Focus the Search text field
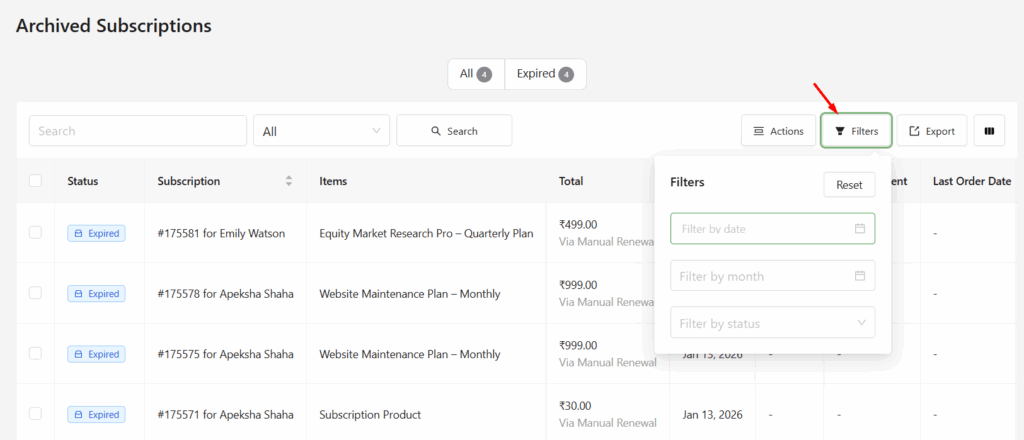 pyautogui.click(x=138, y=131)
